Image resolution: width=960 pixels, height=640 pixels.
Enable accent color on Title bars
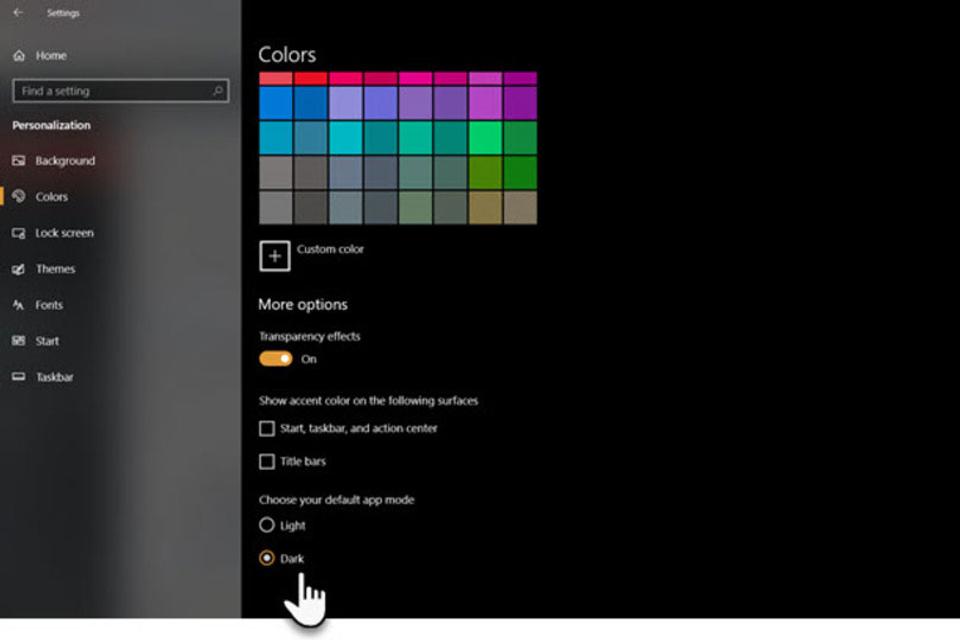coord(267,461)
